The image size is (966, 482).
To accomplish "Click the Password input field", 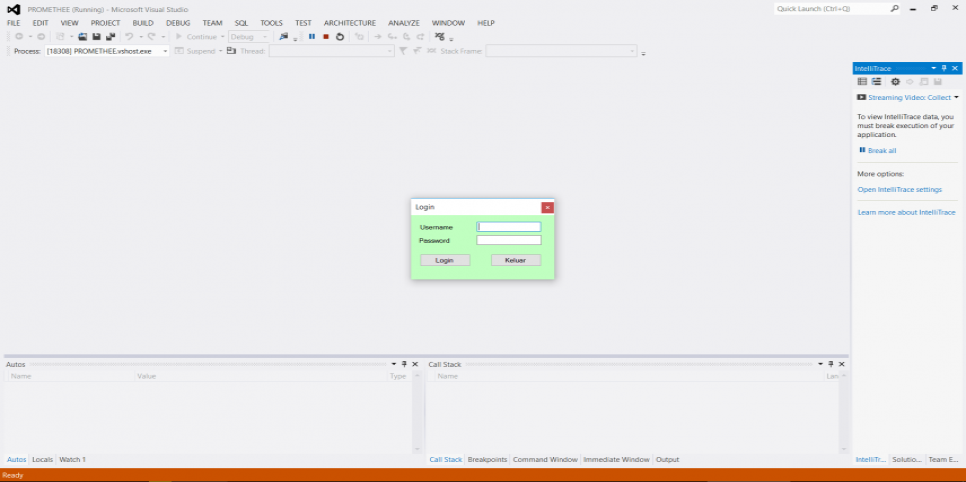I will [509, 240].
